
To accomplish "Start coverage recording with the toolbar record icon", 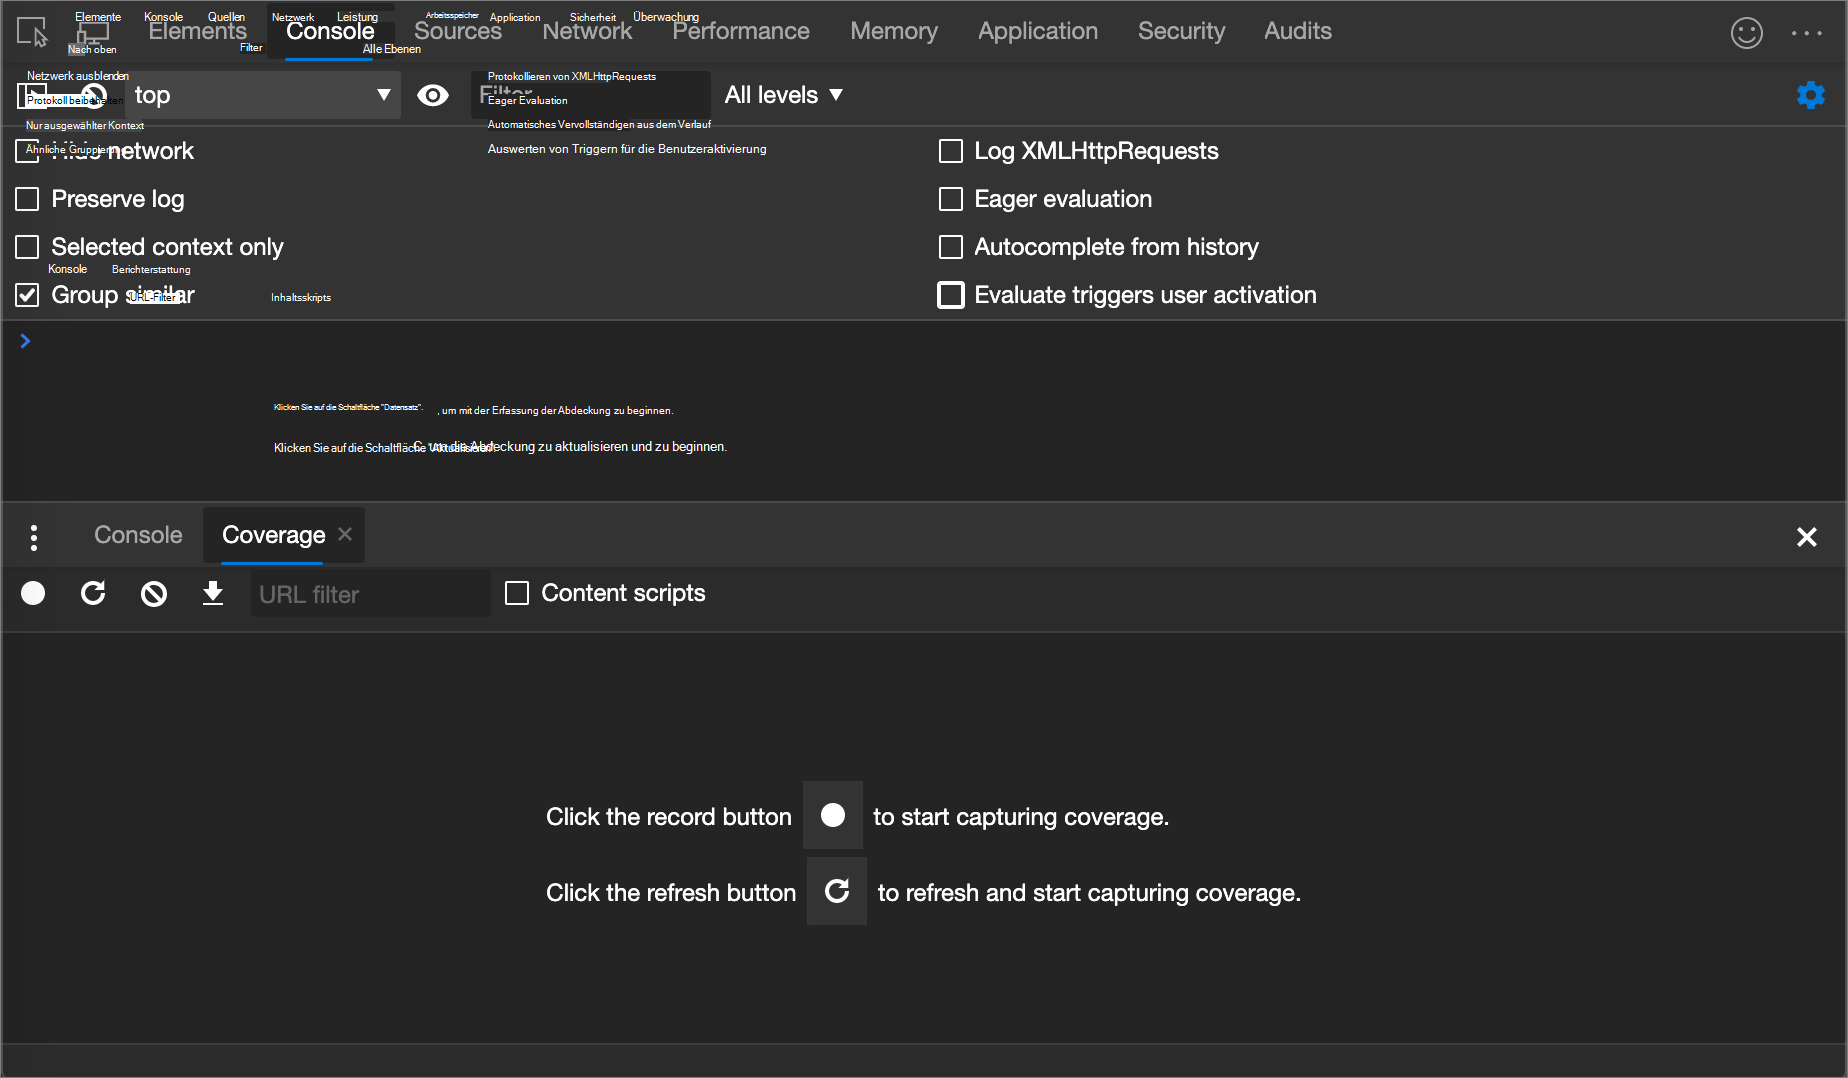I will point(33,594).
